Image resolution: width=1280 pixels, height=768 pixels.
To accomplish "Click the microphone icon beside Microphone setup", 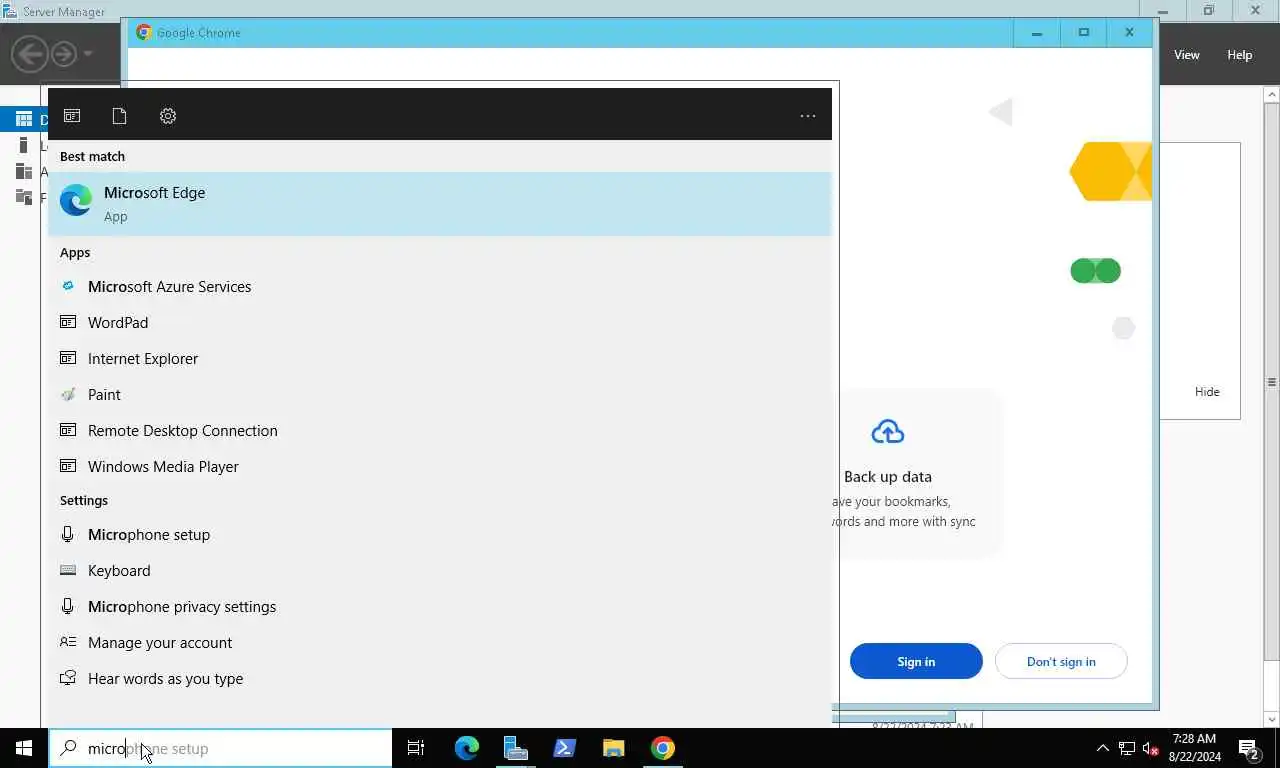I will coord(68,534).
